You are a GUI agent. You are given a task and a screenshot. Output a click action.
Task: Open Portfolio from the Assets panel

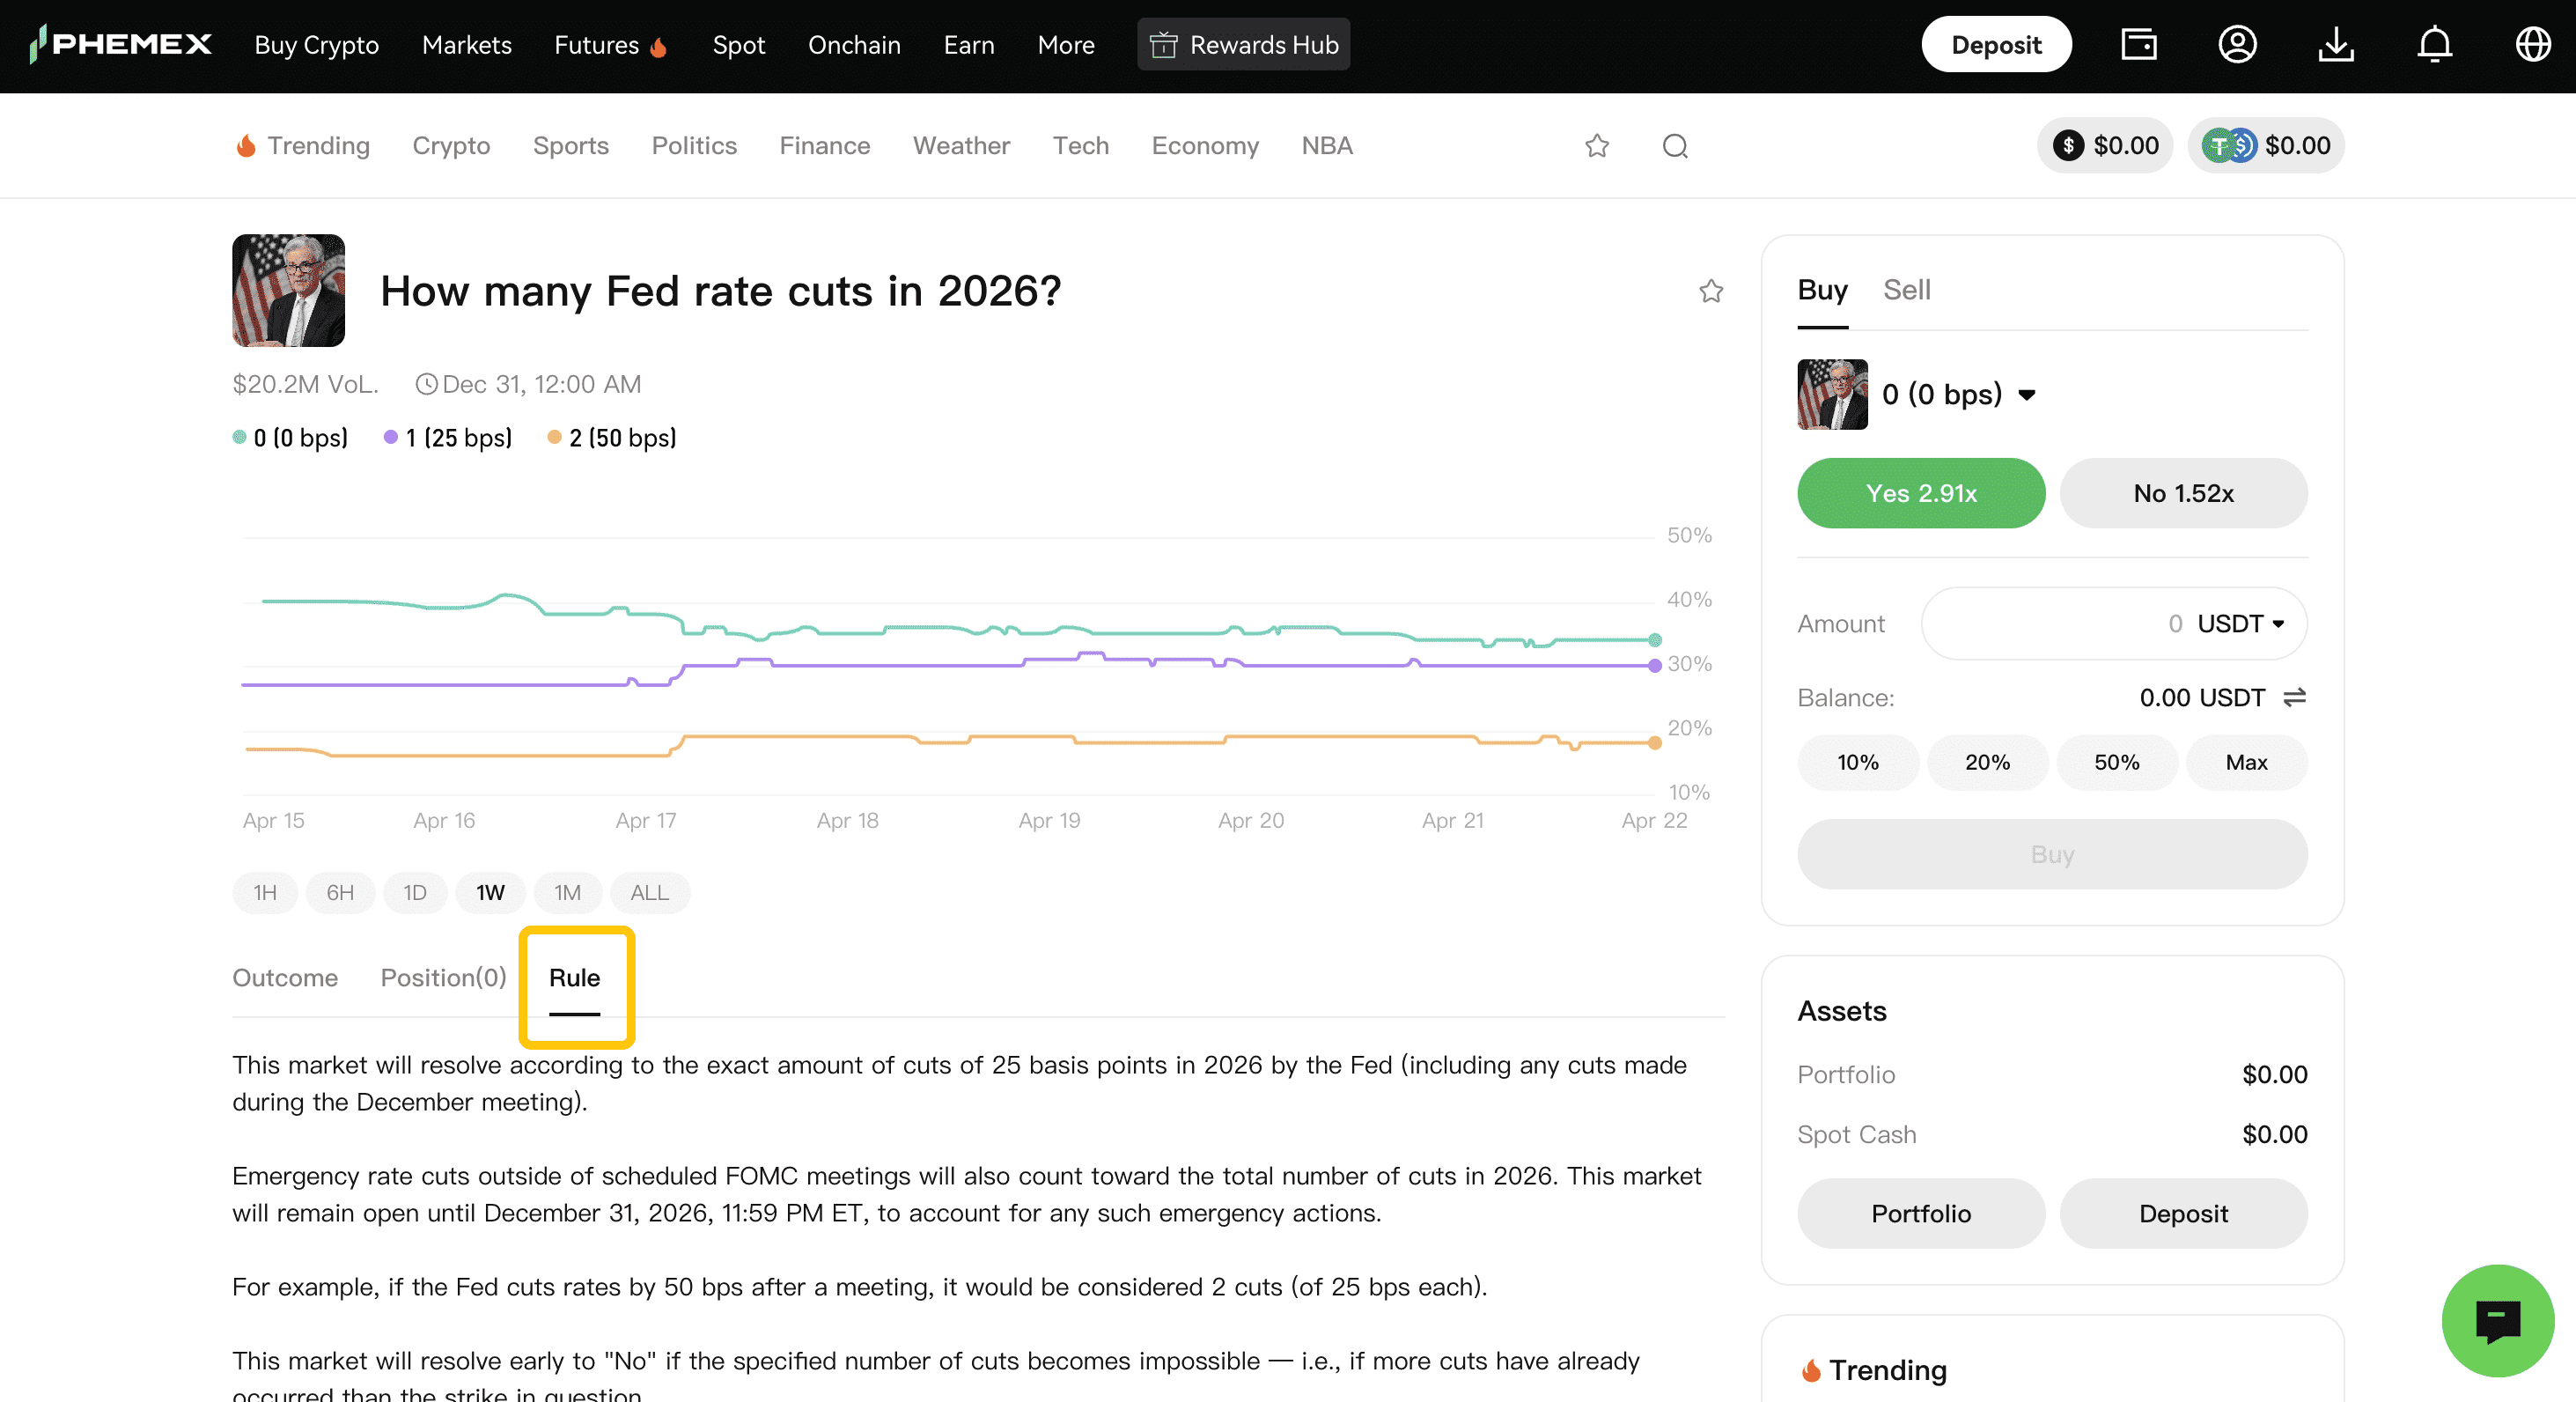coord(1920,1213)
